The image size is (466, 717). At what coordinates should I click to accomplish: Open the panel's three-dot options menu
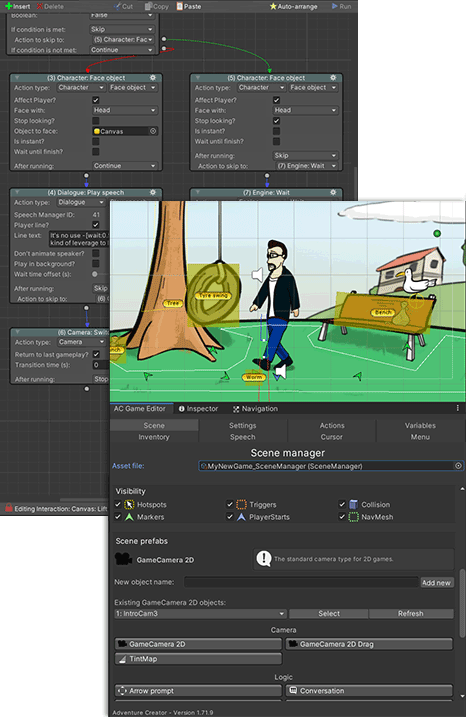coord(457,408)
